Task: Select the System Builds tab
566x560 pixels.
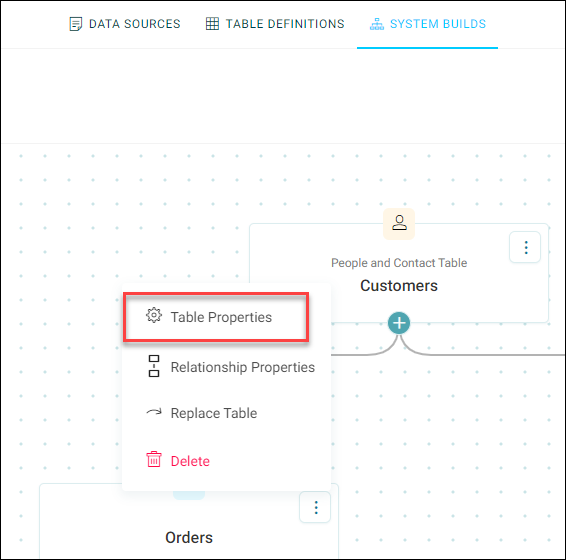Action: [x=427, y=24]
